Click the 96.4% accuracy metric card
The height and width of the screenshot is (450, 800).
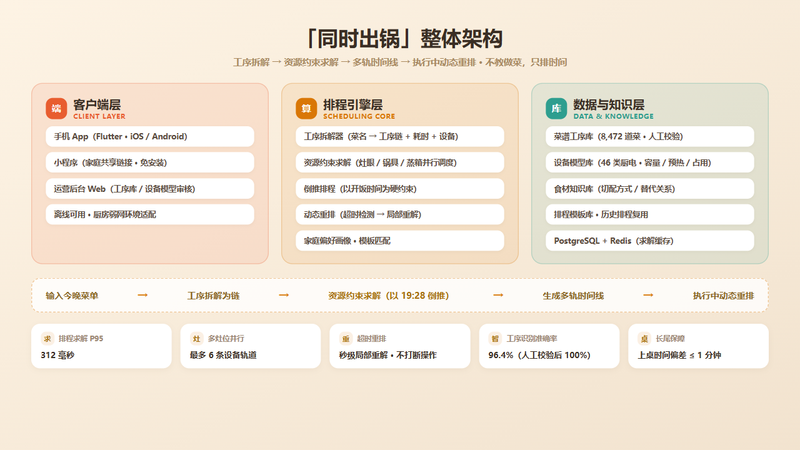tap(549, 346)
